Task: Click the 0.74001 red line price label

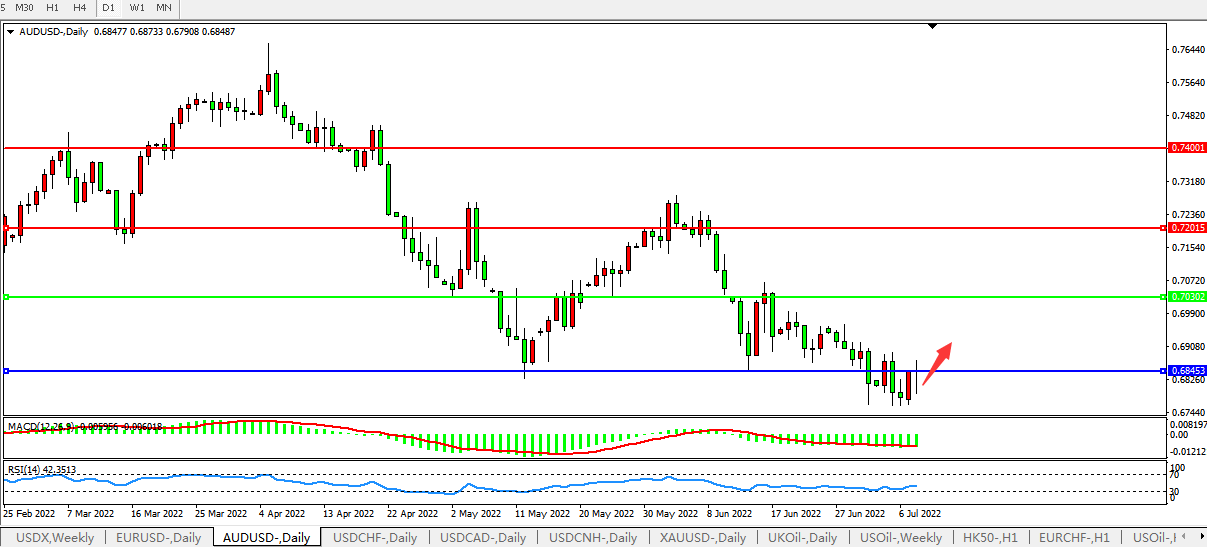Action: [1187, 148]
